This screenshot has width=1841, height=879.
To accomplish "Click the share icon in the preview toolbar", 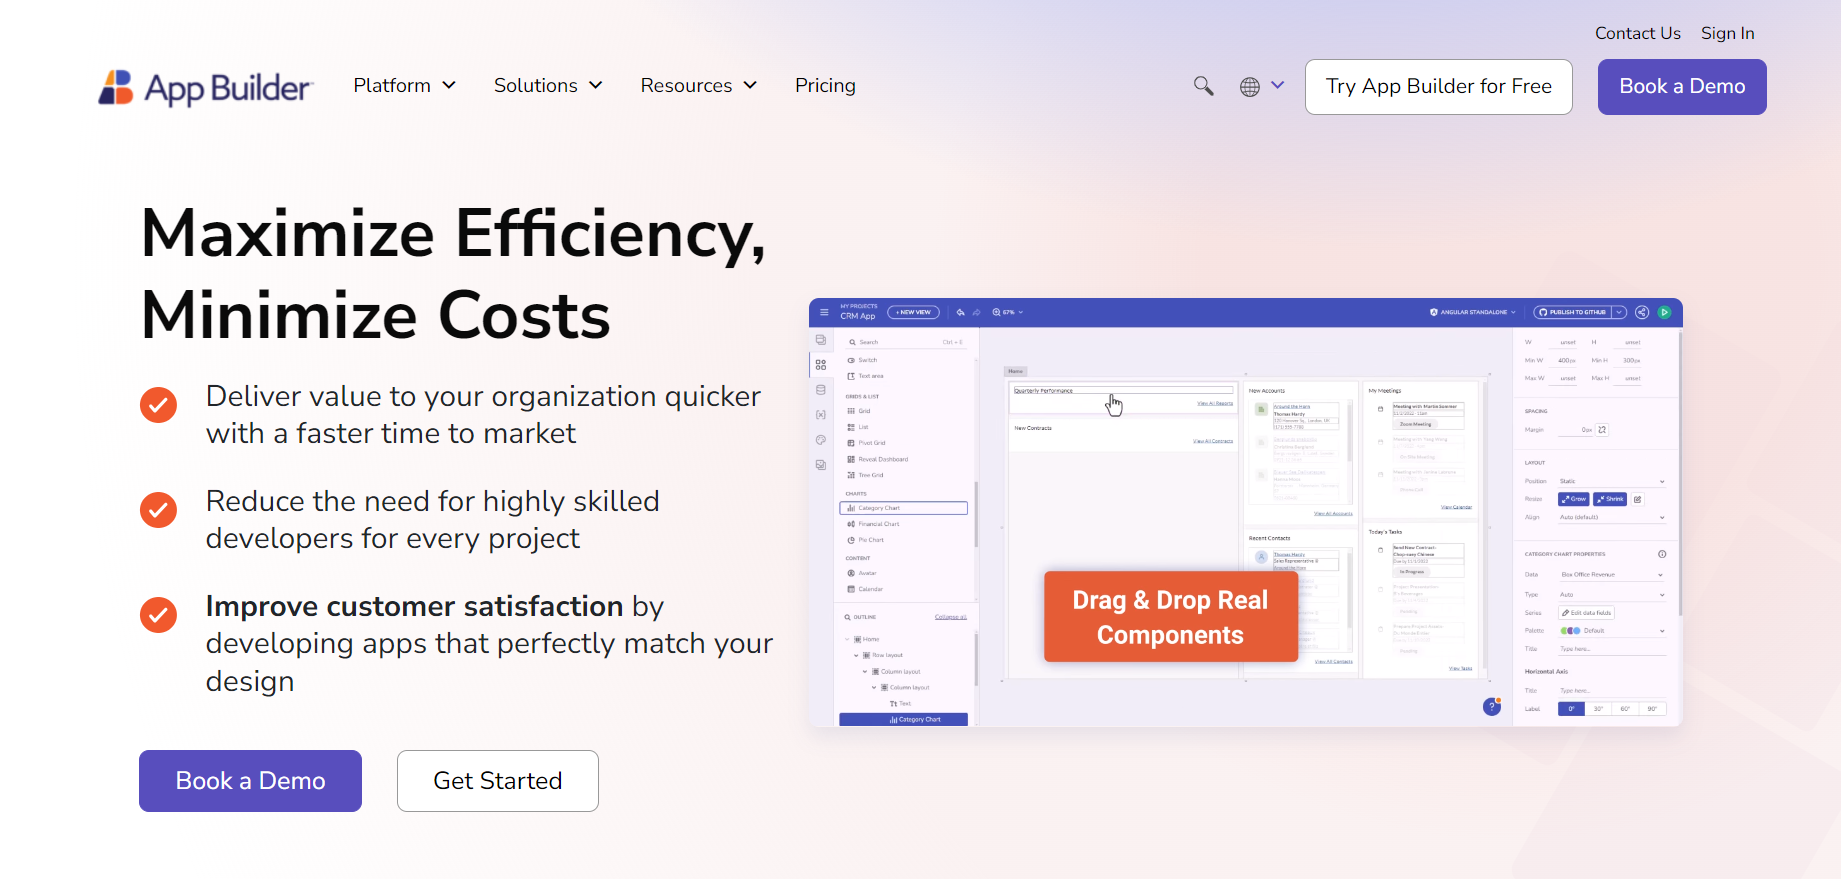I will pyautogui.click(x=1642, y=312).
